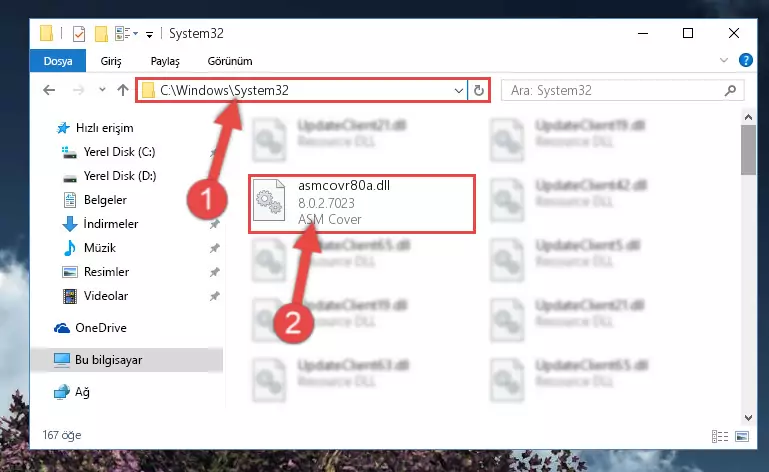
Task: Click the System32 window folder icon in title bar
Action: click(x=46, y=33)
